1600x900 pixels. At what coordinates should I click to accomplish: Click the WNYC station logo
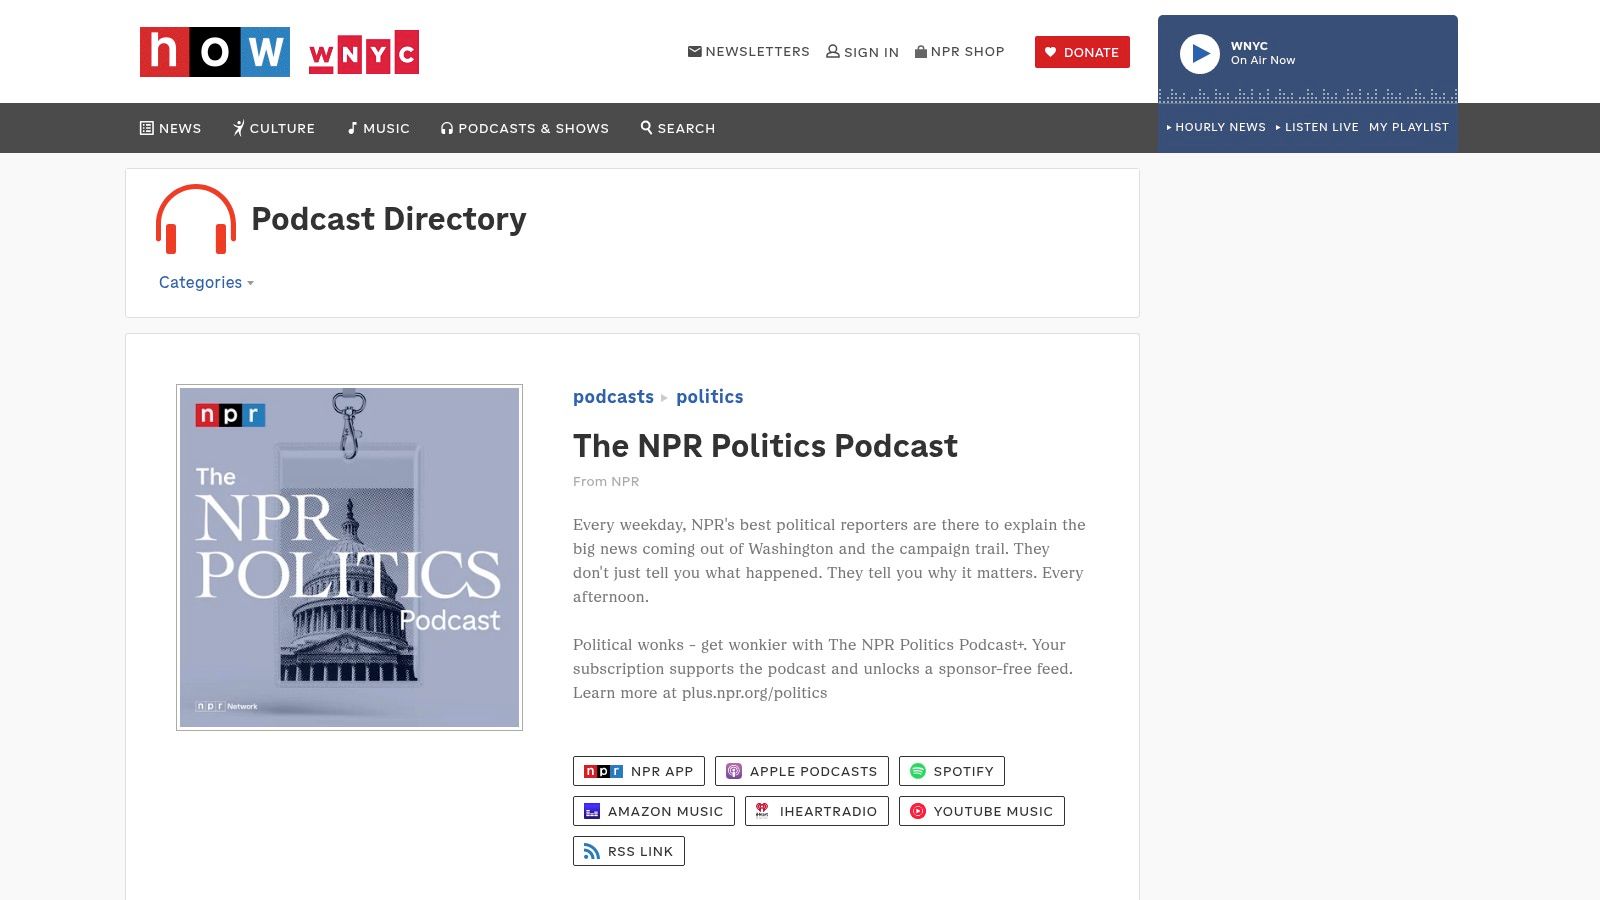[x=364, y=53]
